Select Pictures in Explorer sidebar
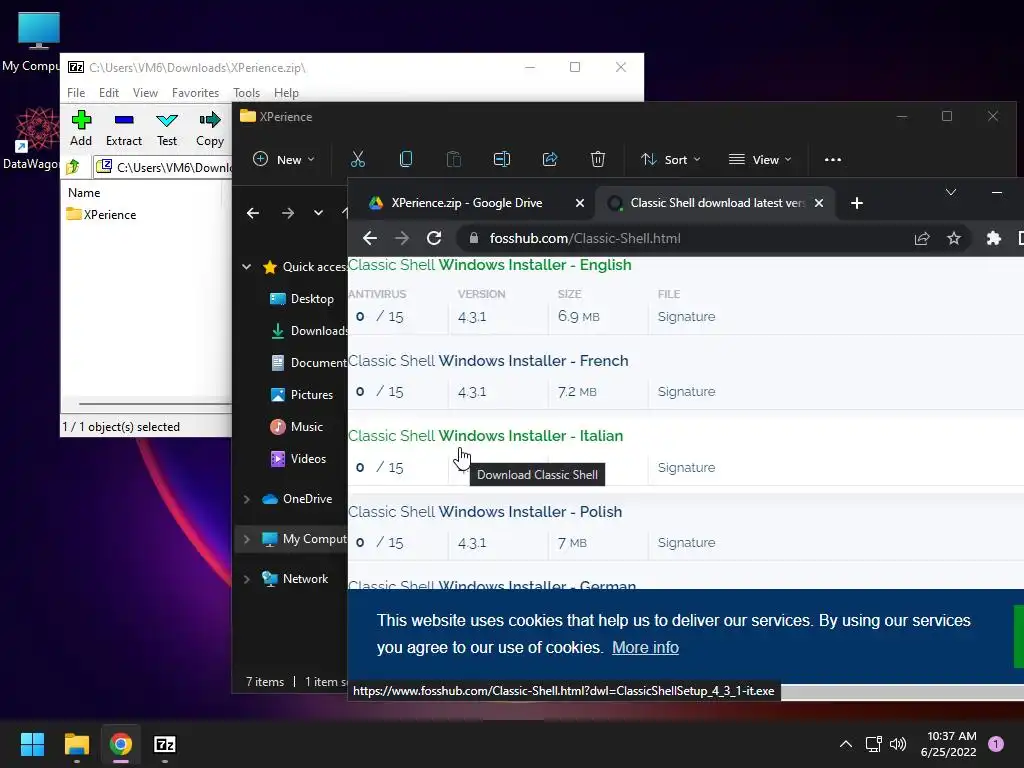This screenshot has width=1024, height=768. 301,394
